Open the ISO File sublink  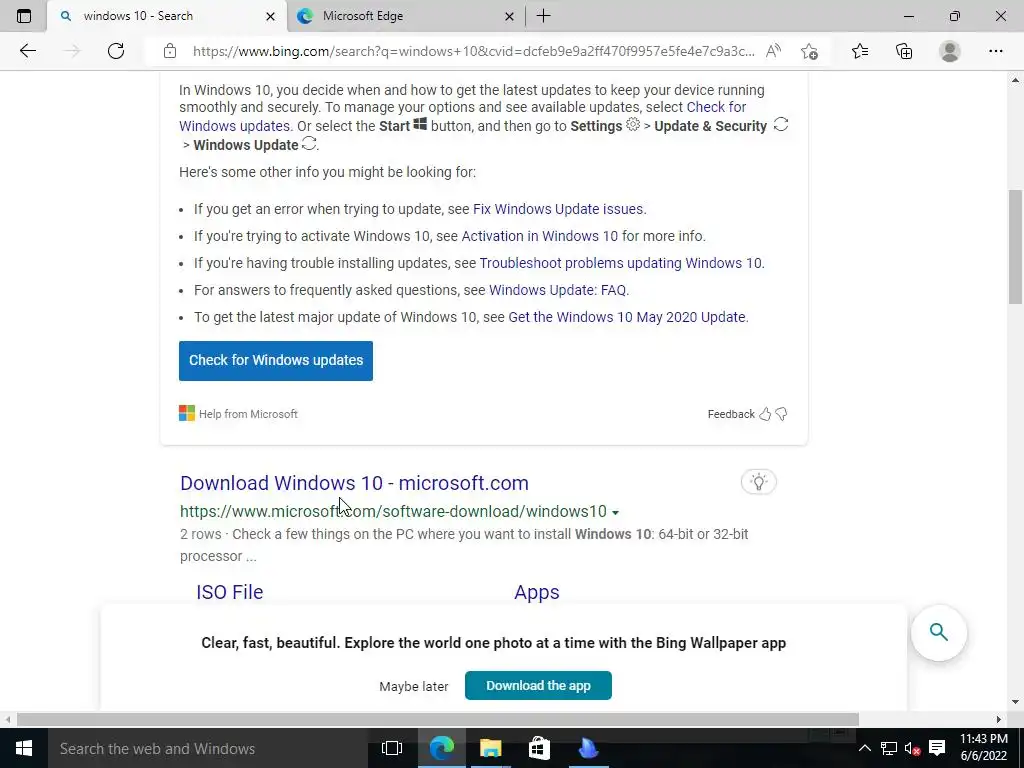point(230,592)
